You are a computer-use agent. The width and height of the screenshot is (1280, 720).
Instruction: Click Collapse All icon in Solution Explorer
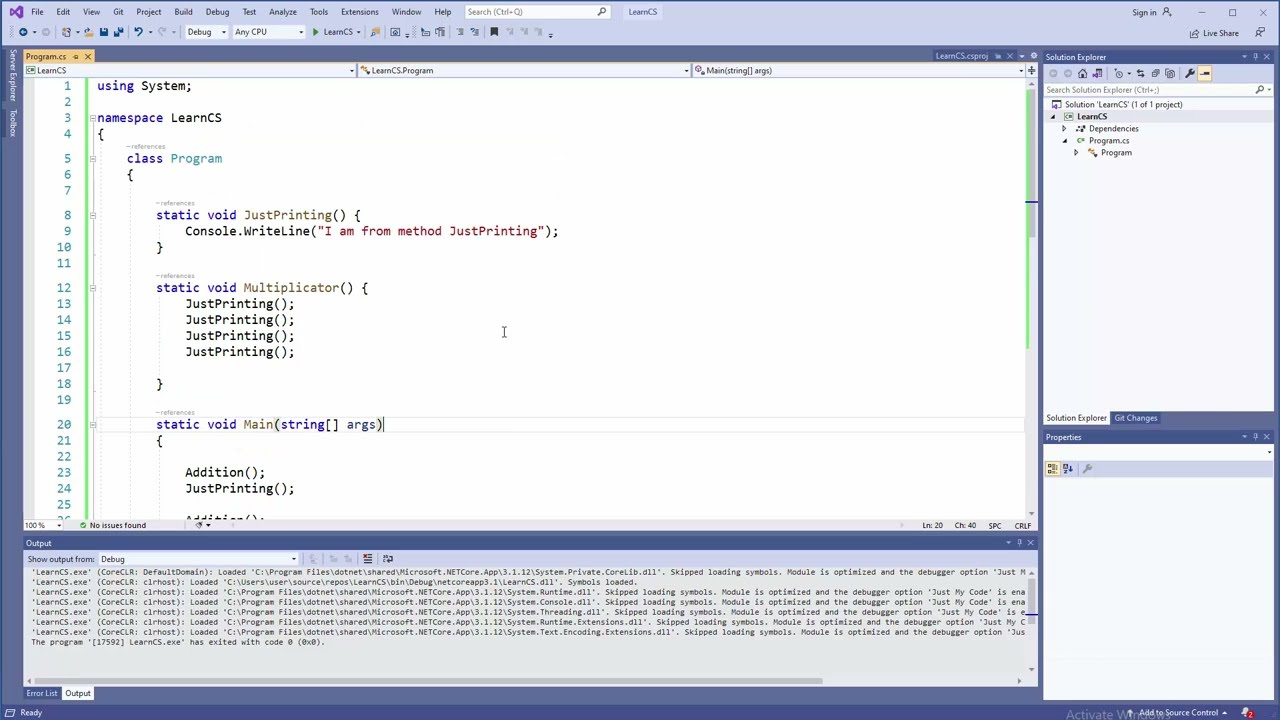point(1155,74)
